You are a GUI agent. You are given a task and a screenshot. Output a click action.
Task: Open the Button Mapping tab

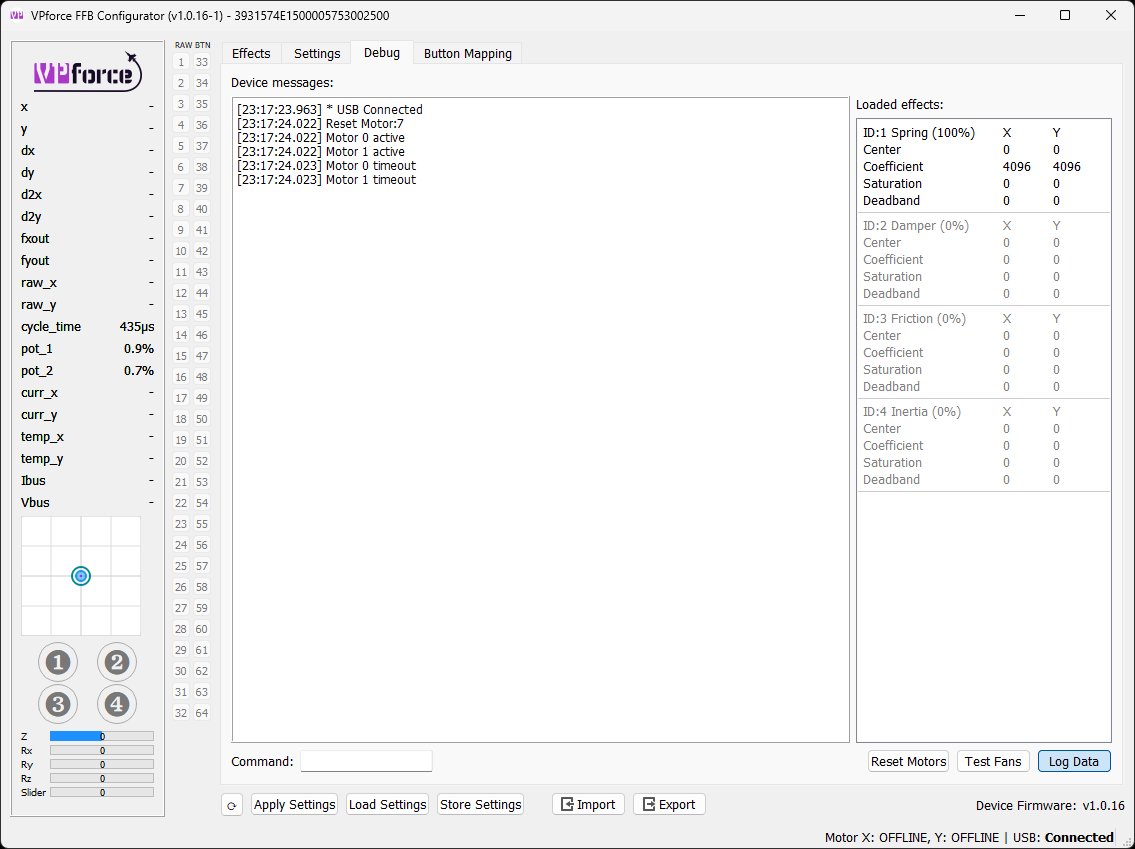tap(468, 54)
